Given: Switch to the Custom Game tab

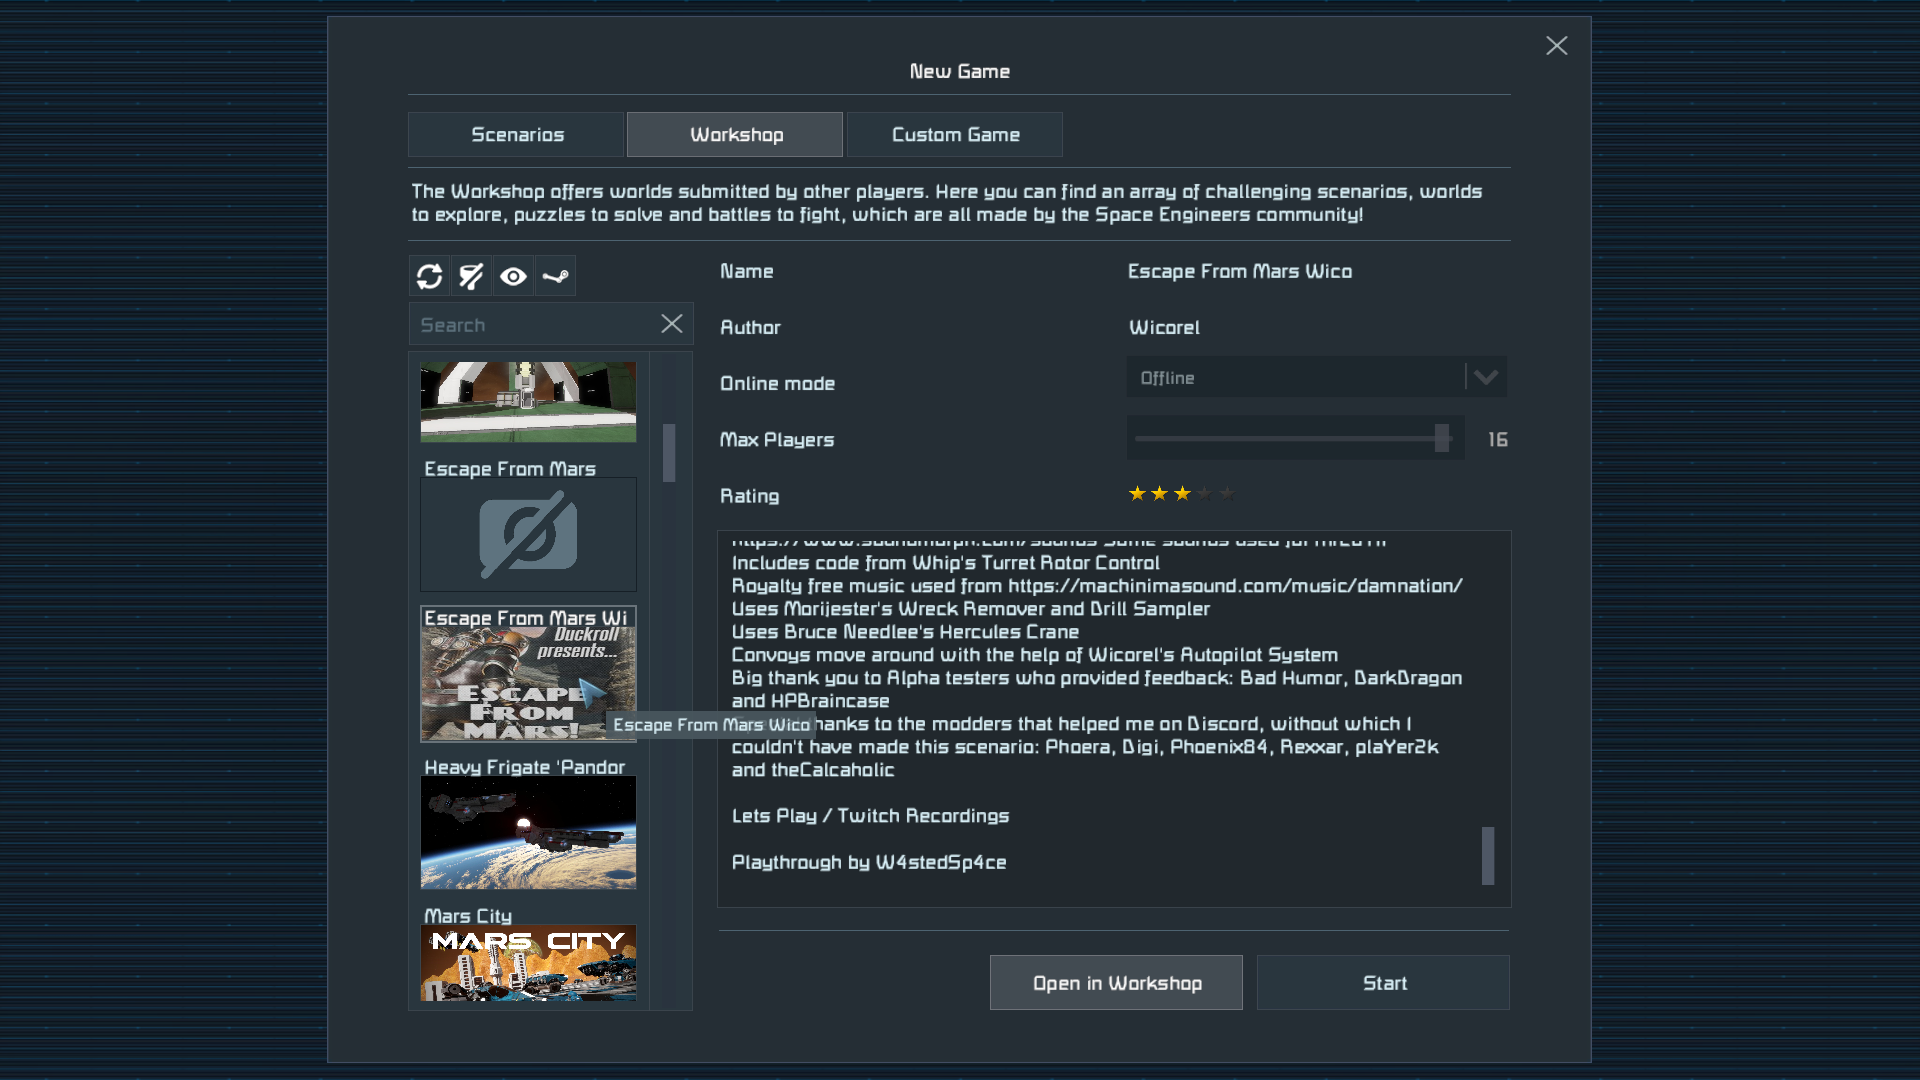Looking at the screenshot, I should point(955,135).
